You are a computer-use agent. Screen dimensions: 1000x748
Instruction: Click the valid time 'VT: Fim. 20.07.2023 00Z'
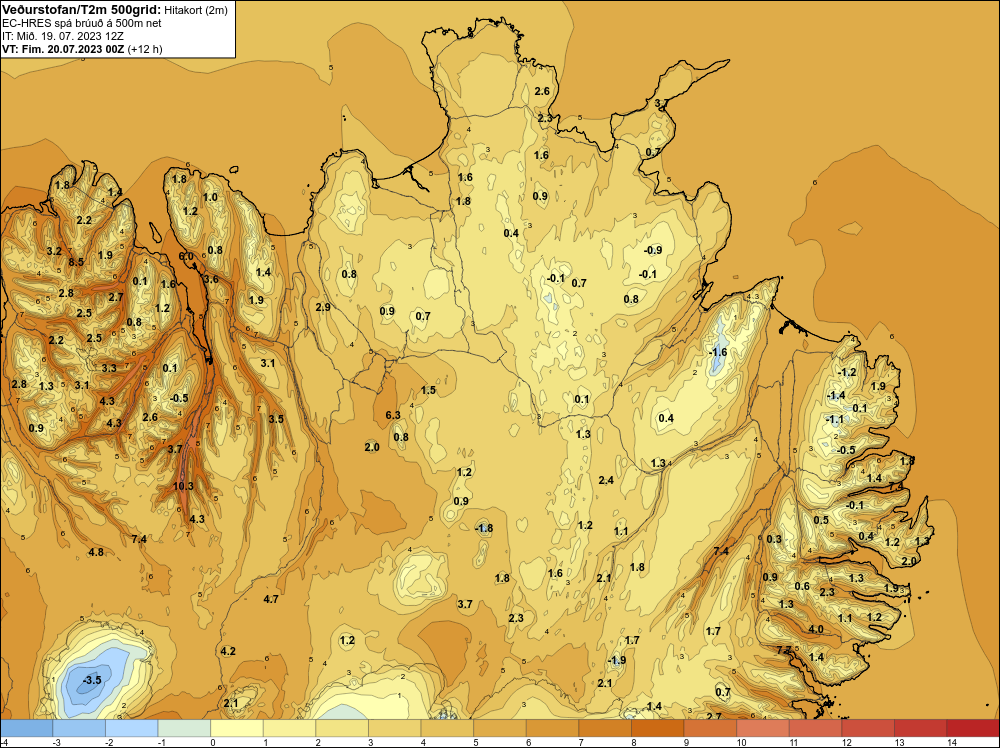tap(63, 49)
